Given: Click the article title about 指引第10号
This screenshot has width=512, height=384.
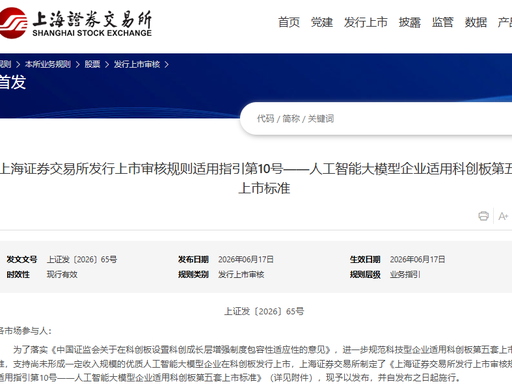Looking at the screenshot, I should pos(256,178).
